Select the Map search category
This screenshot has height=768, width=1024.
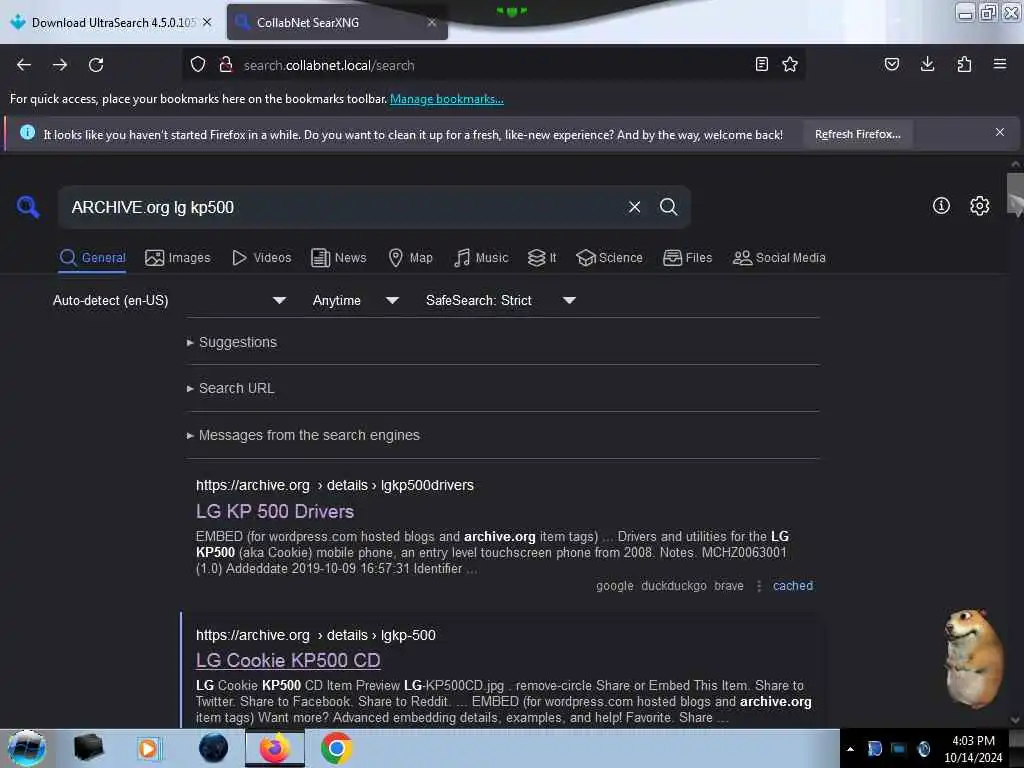pyautogui.click(x=410, y=258)
